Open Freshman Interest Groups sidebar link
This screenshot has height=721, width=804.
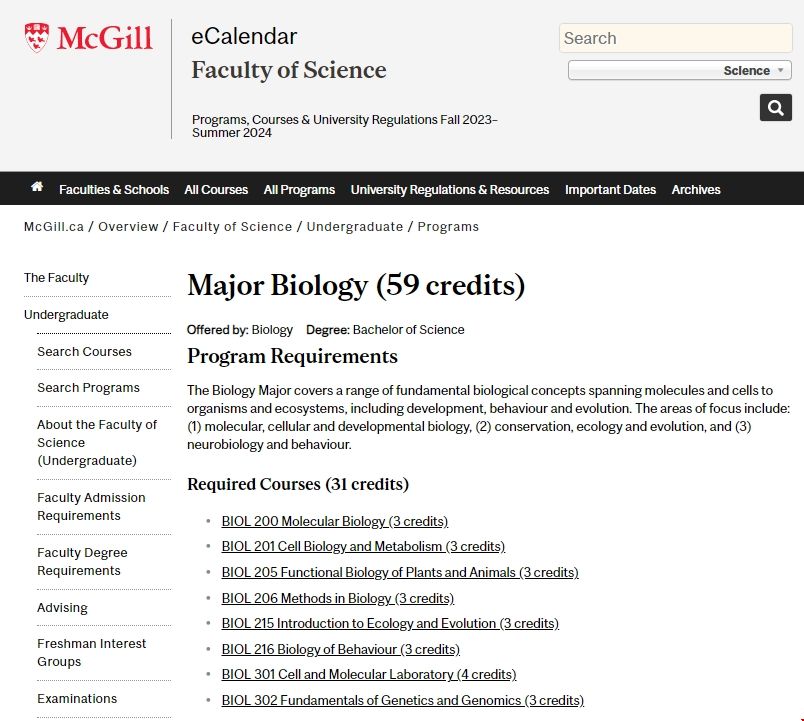[91, 653]
